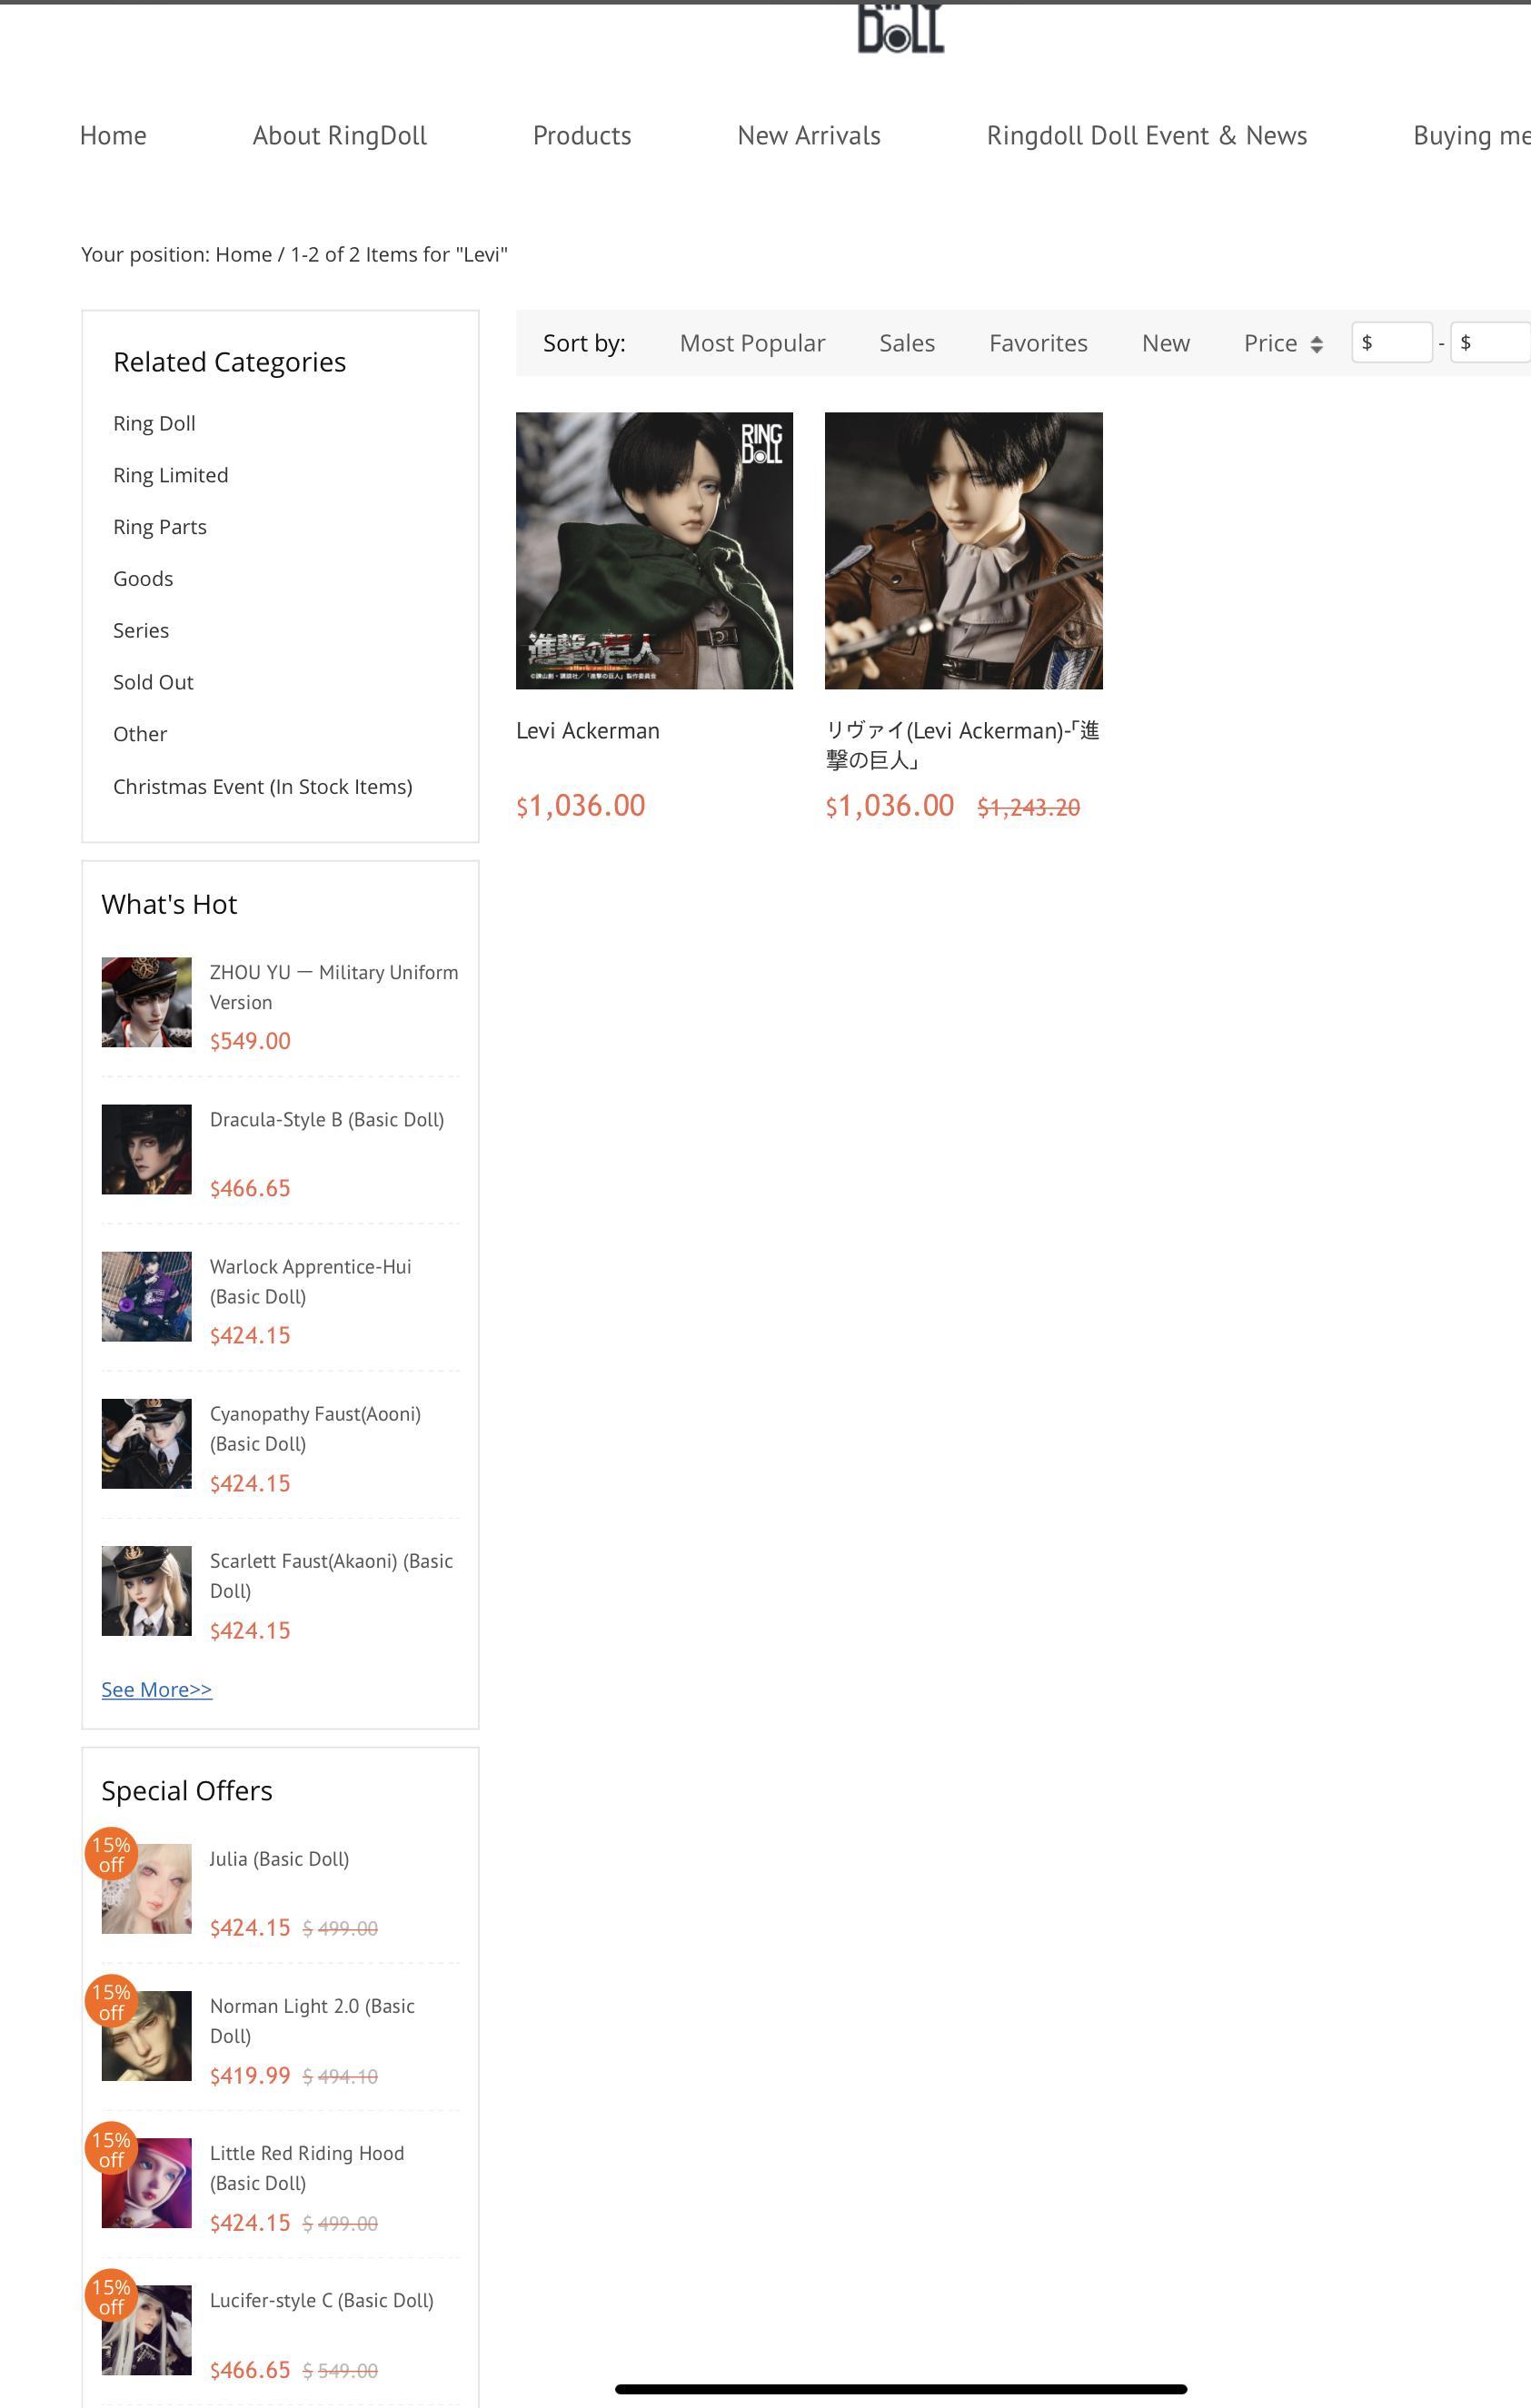Open the リヴァイ Levi Ackerman doll thumbnail
The image size is (1531, 2408).
963,550
